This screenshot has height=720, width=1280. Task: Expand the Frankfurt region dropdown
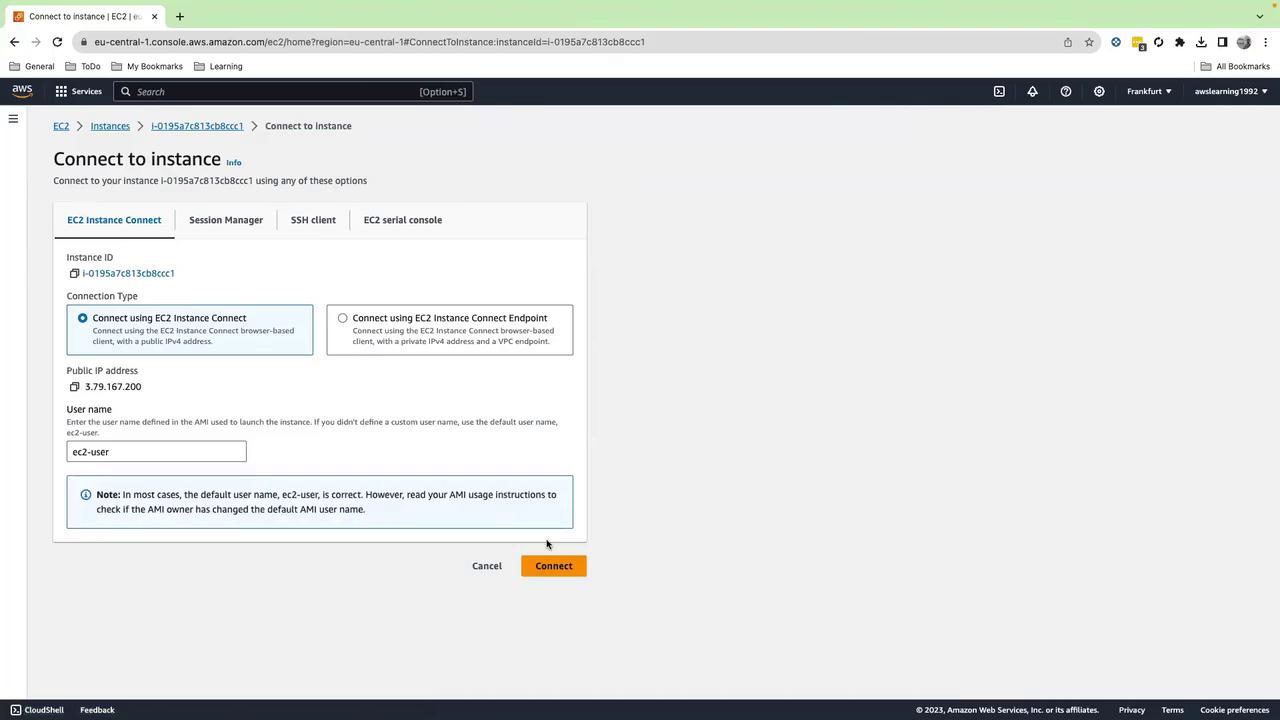coord(1149,91)
